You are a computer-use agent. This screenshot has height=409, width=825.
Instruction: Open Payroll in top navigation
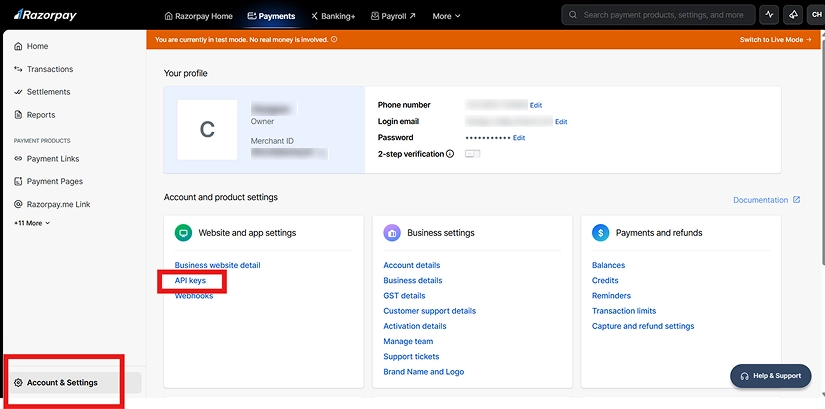[393, 16]
